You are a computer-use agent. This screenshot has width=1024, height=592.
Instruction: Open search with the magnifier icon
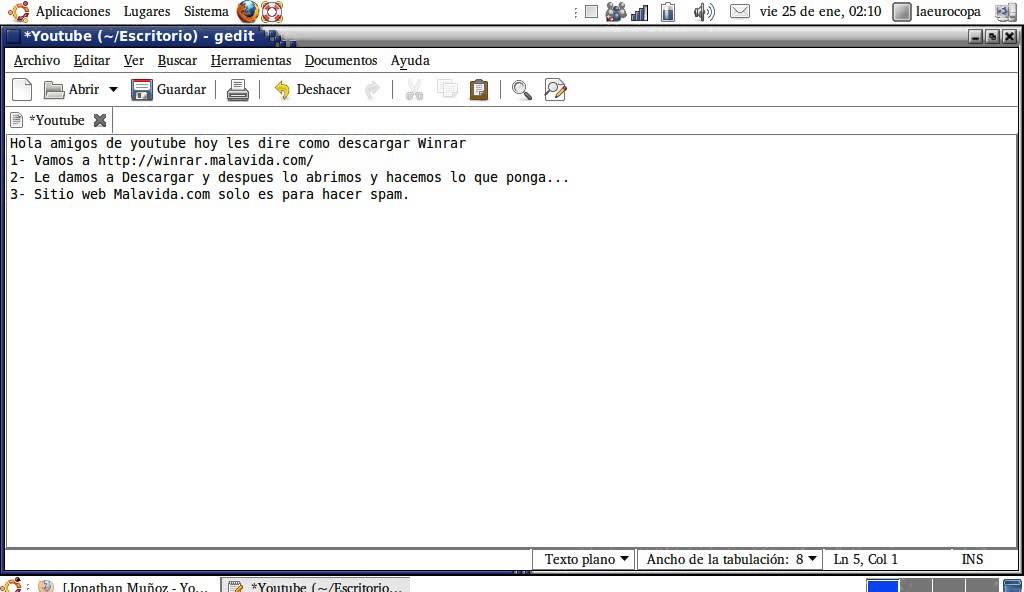point(521,90)
